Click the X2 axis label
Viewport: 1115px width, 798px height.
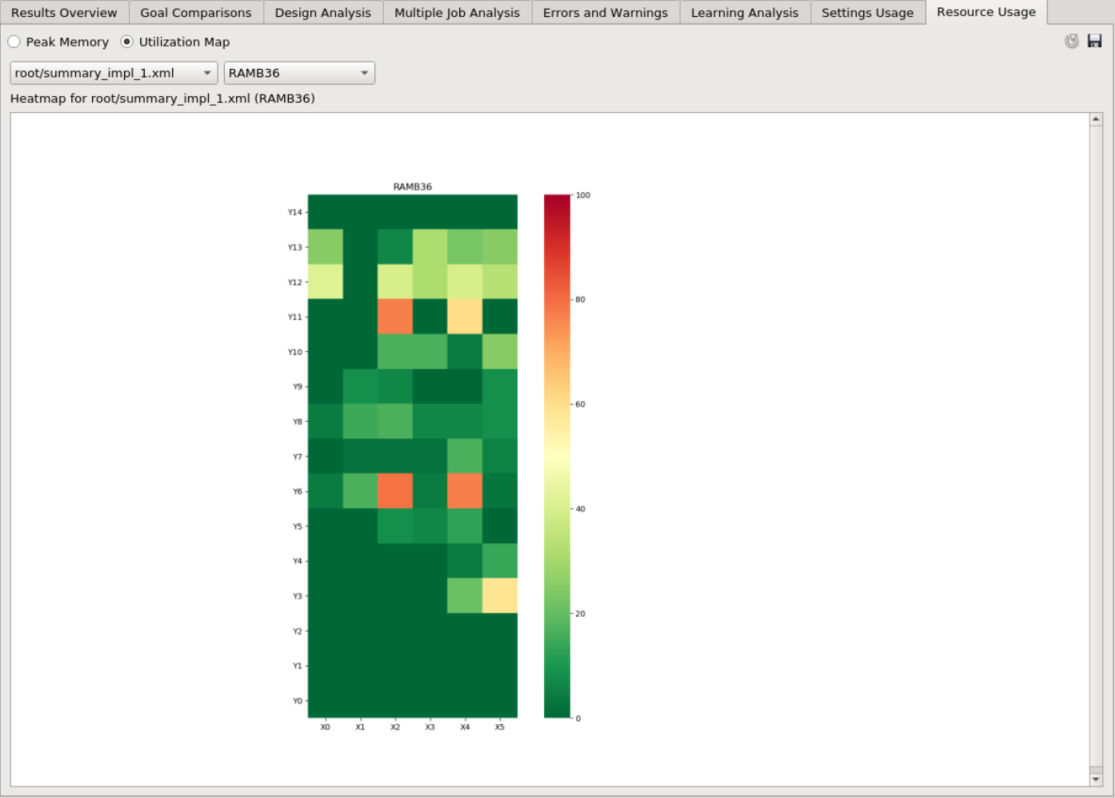(395, 727)
